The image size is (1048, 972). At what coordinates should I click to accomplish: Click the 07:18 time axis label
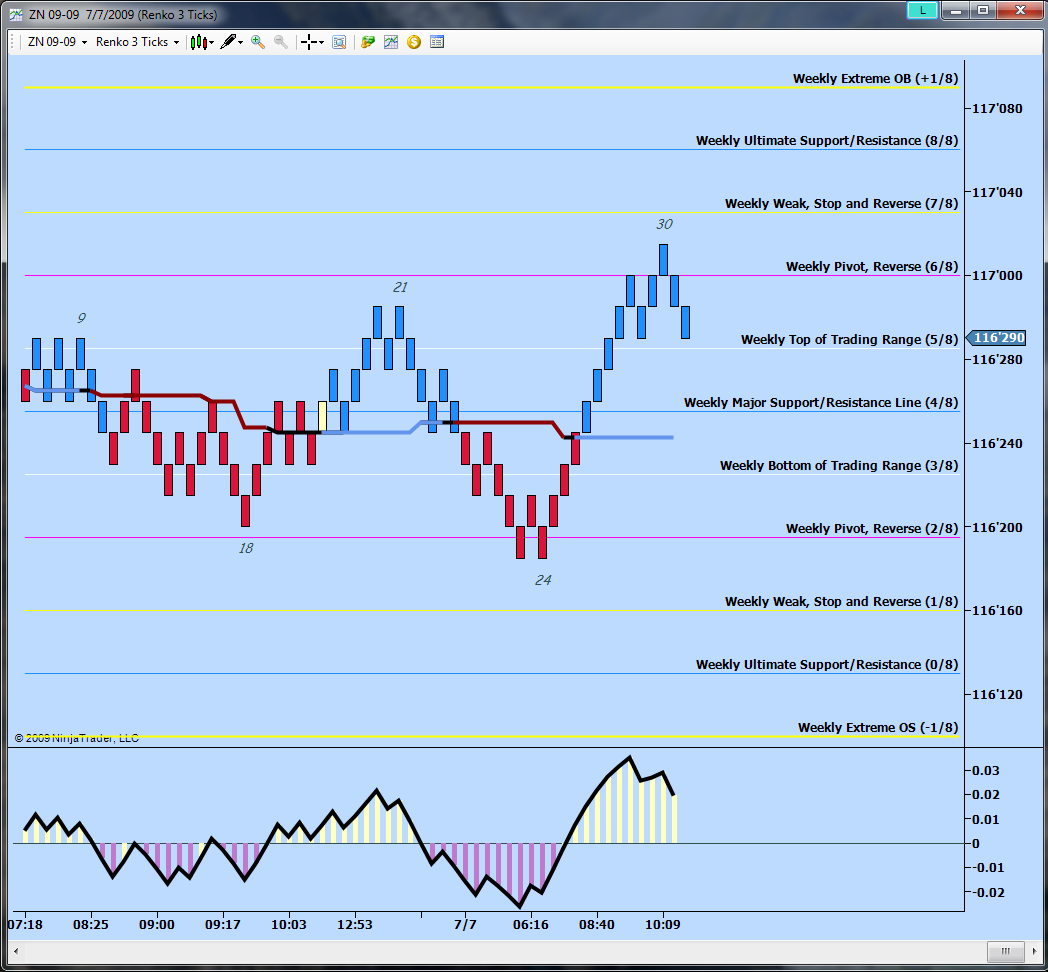25,924
